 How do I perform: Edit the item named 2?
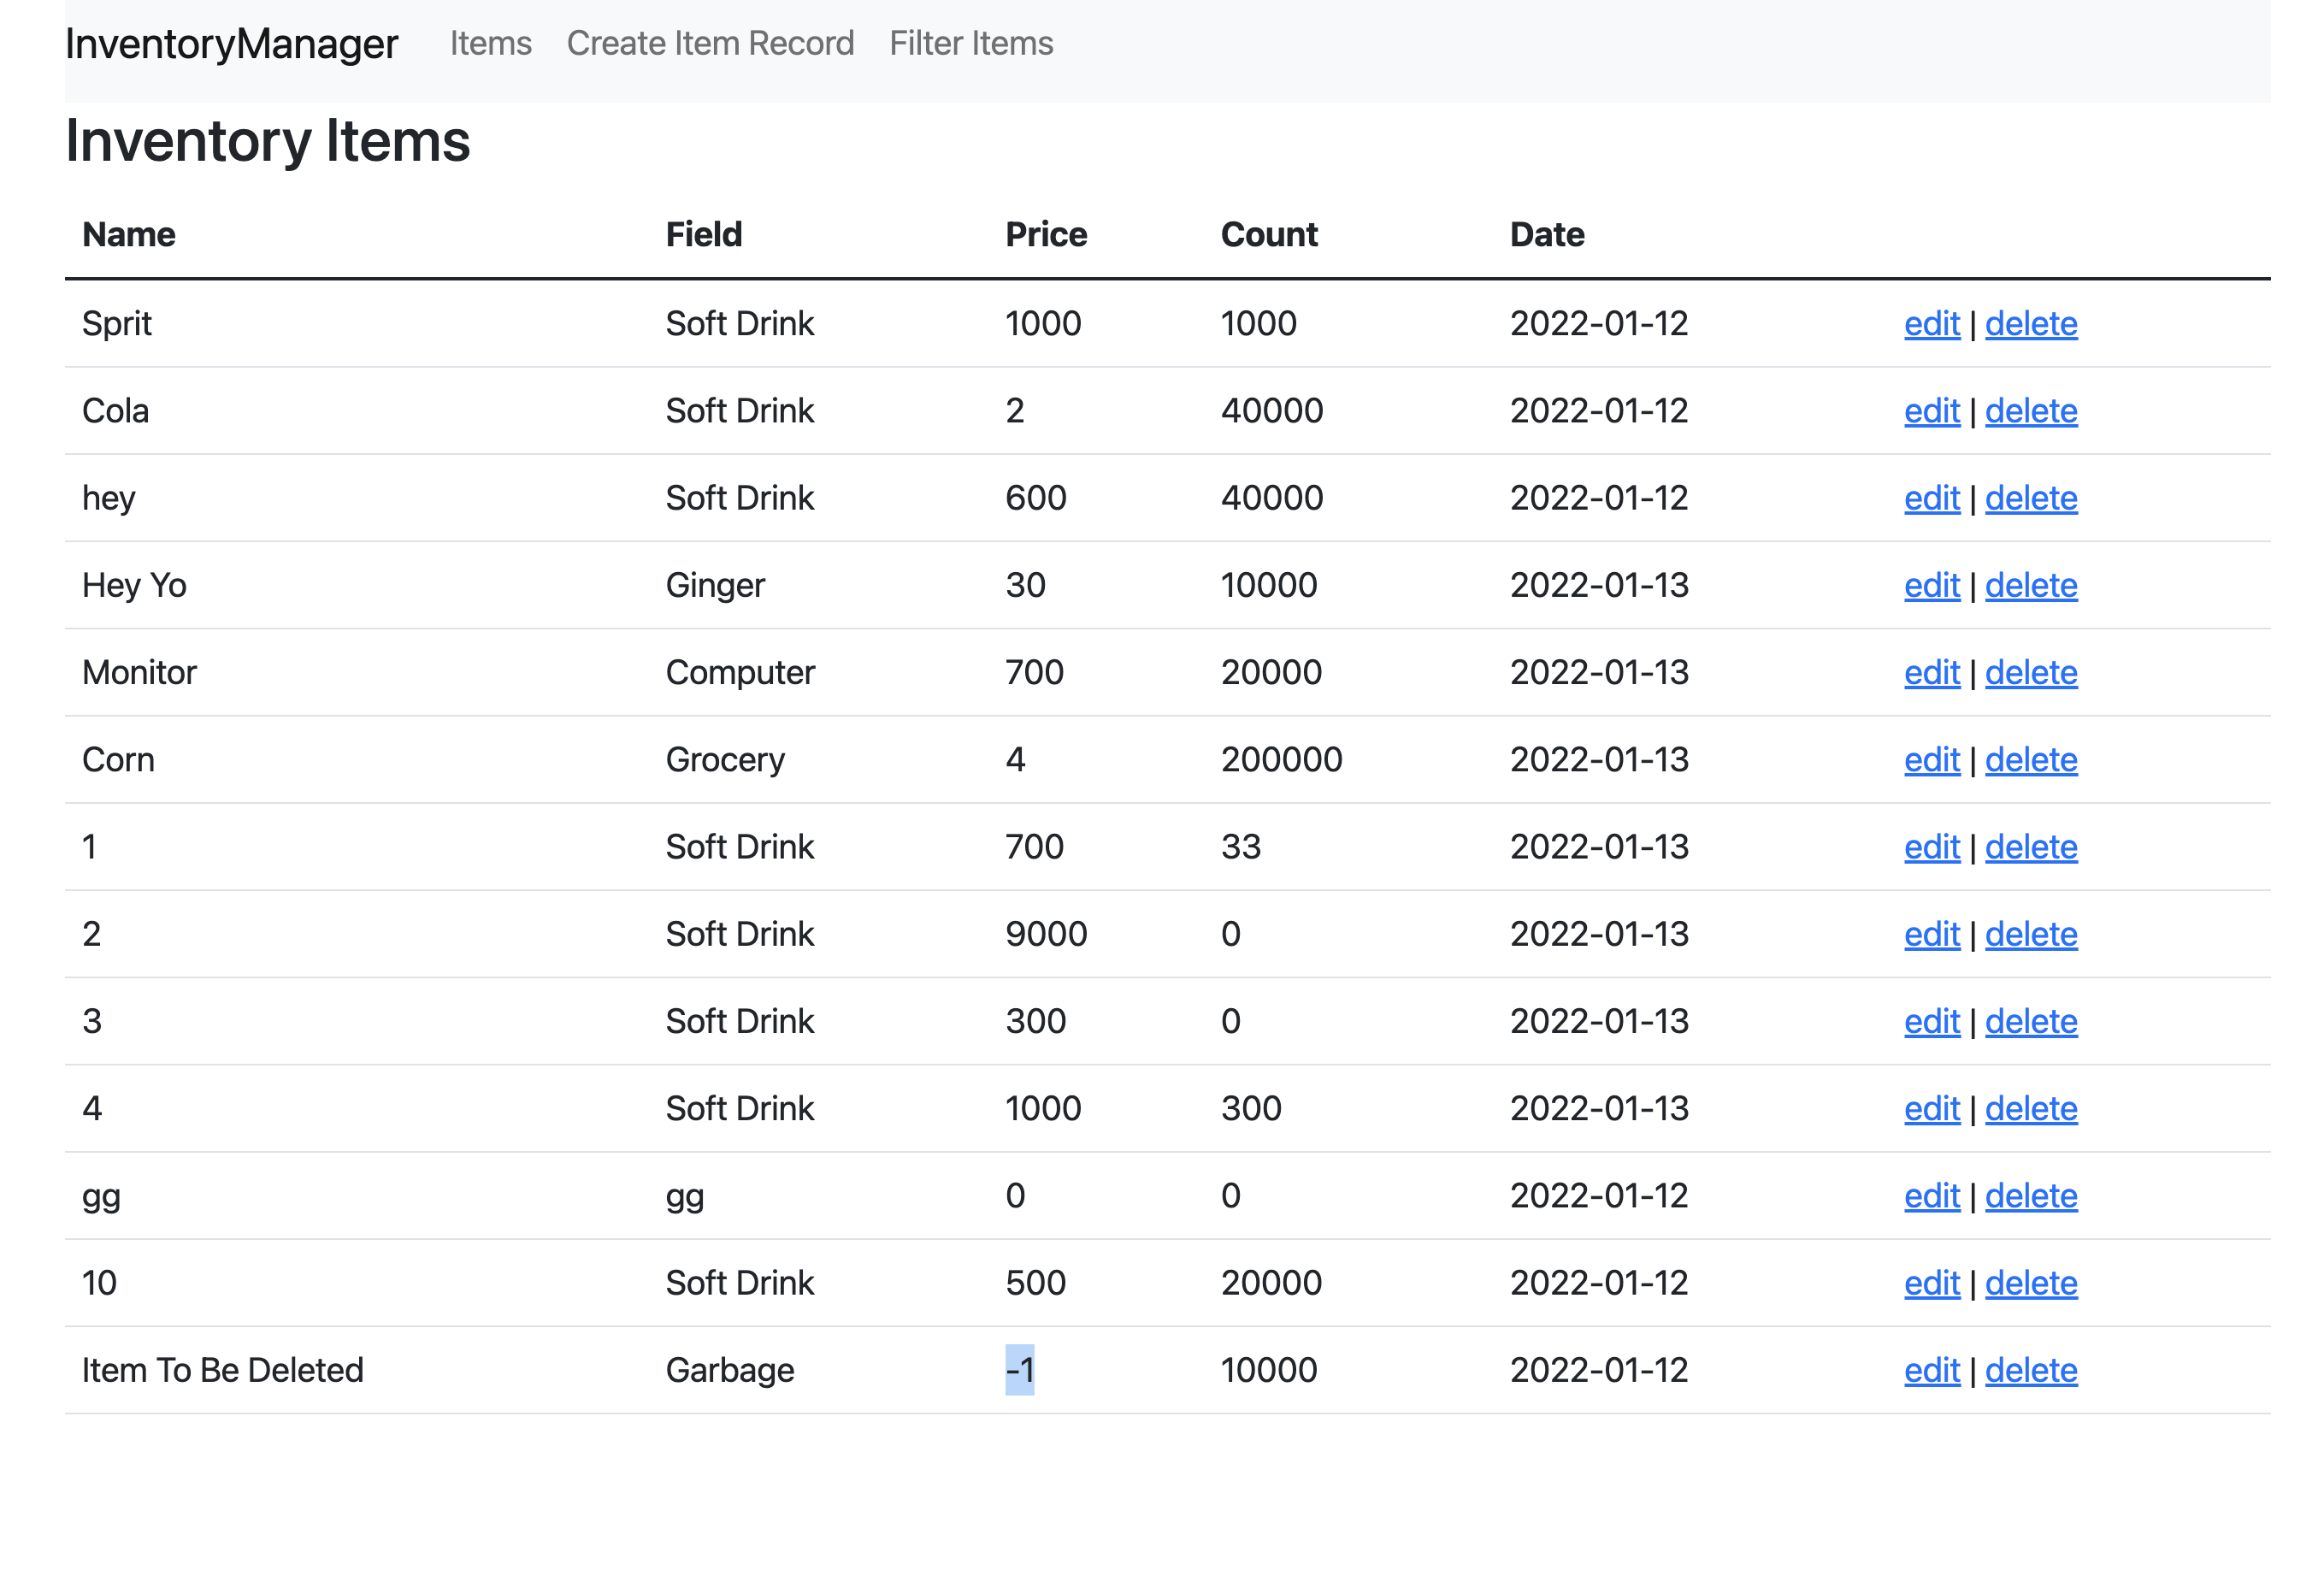click(1931, 934)
